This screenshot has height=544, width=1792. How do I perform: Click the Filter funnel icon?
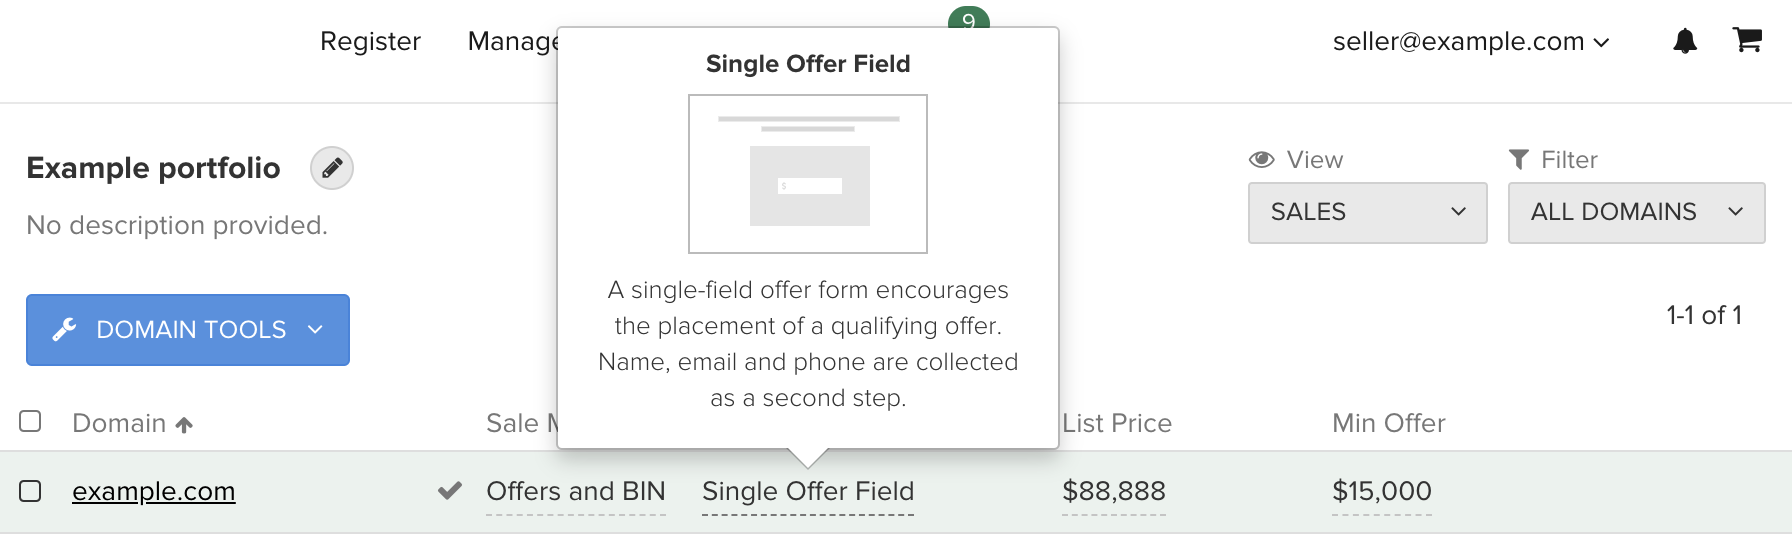pos(1518,159)
